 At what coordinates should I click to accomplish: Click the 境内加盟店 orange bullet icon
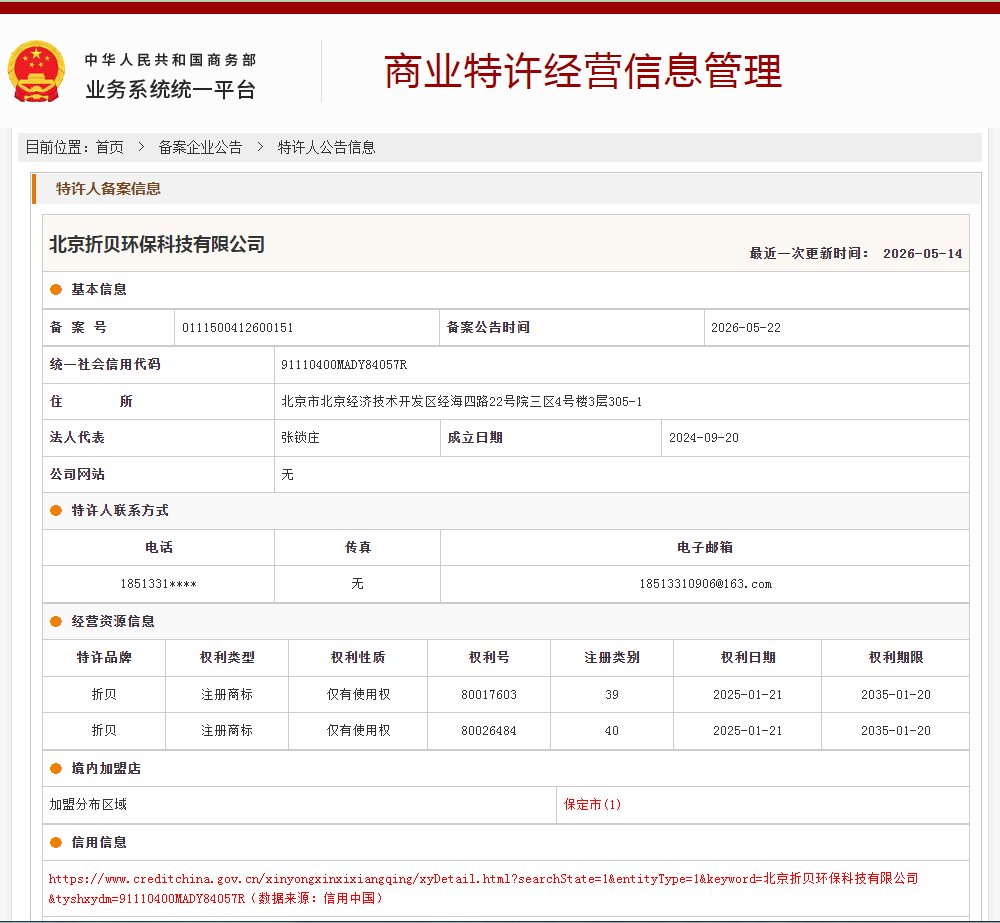coord(56,769)
